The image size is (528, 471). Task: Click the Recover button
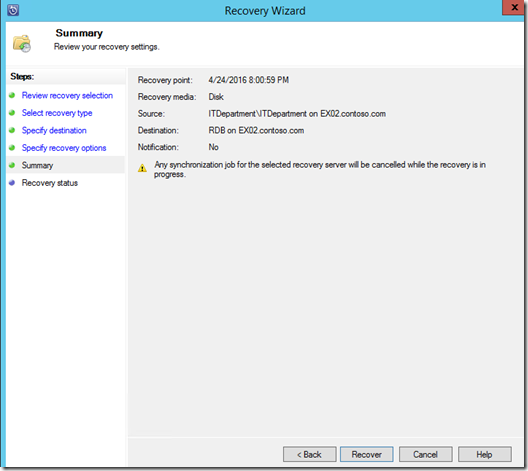pos(366,455)
